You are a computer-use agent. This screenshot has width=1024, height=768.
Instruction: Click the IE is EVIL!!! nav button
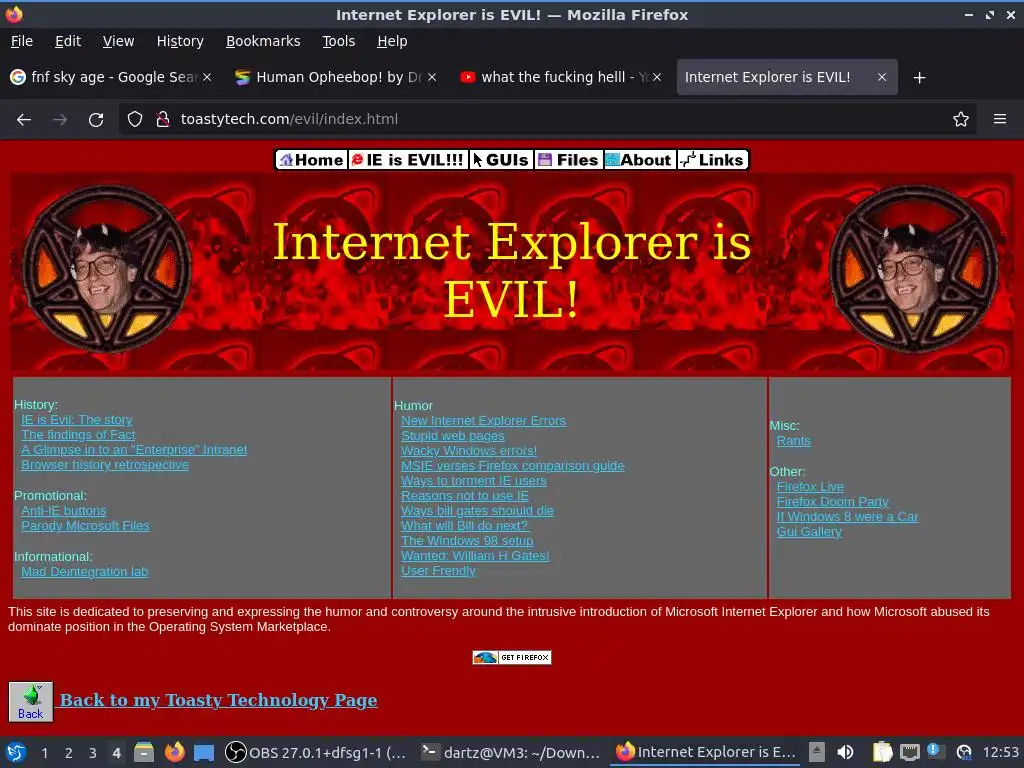[x=408, y=160]
